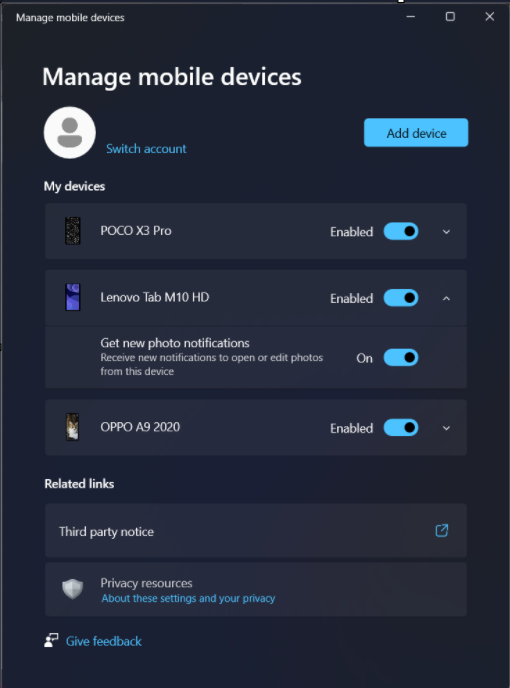510x688 pixels.
Task: Expand the POCO X3 Pro options chevron
Action: 446,232
